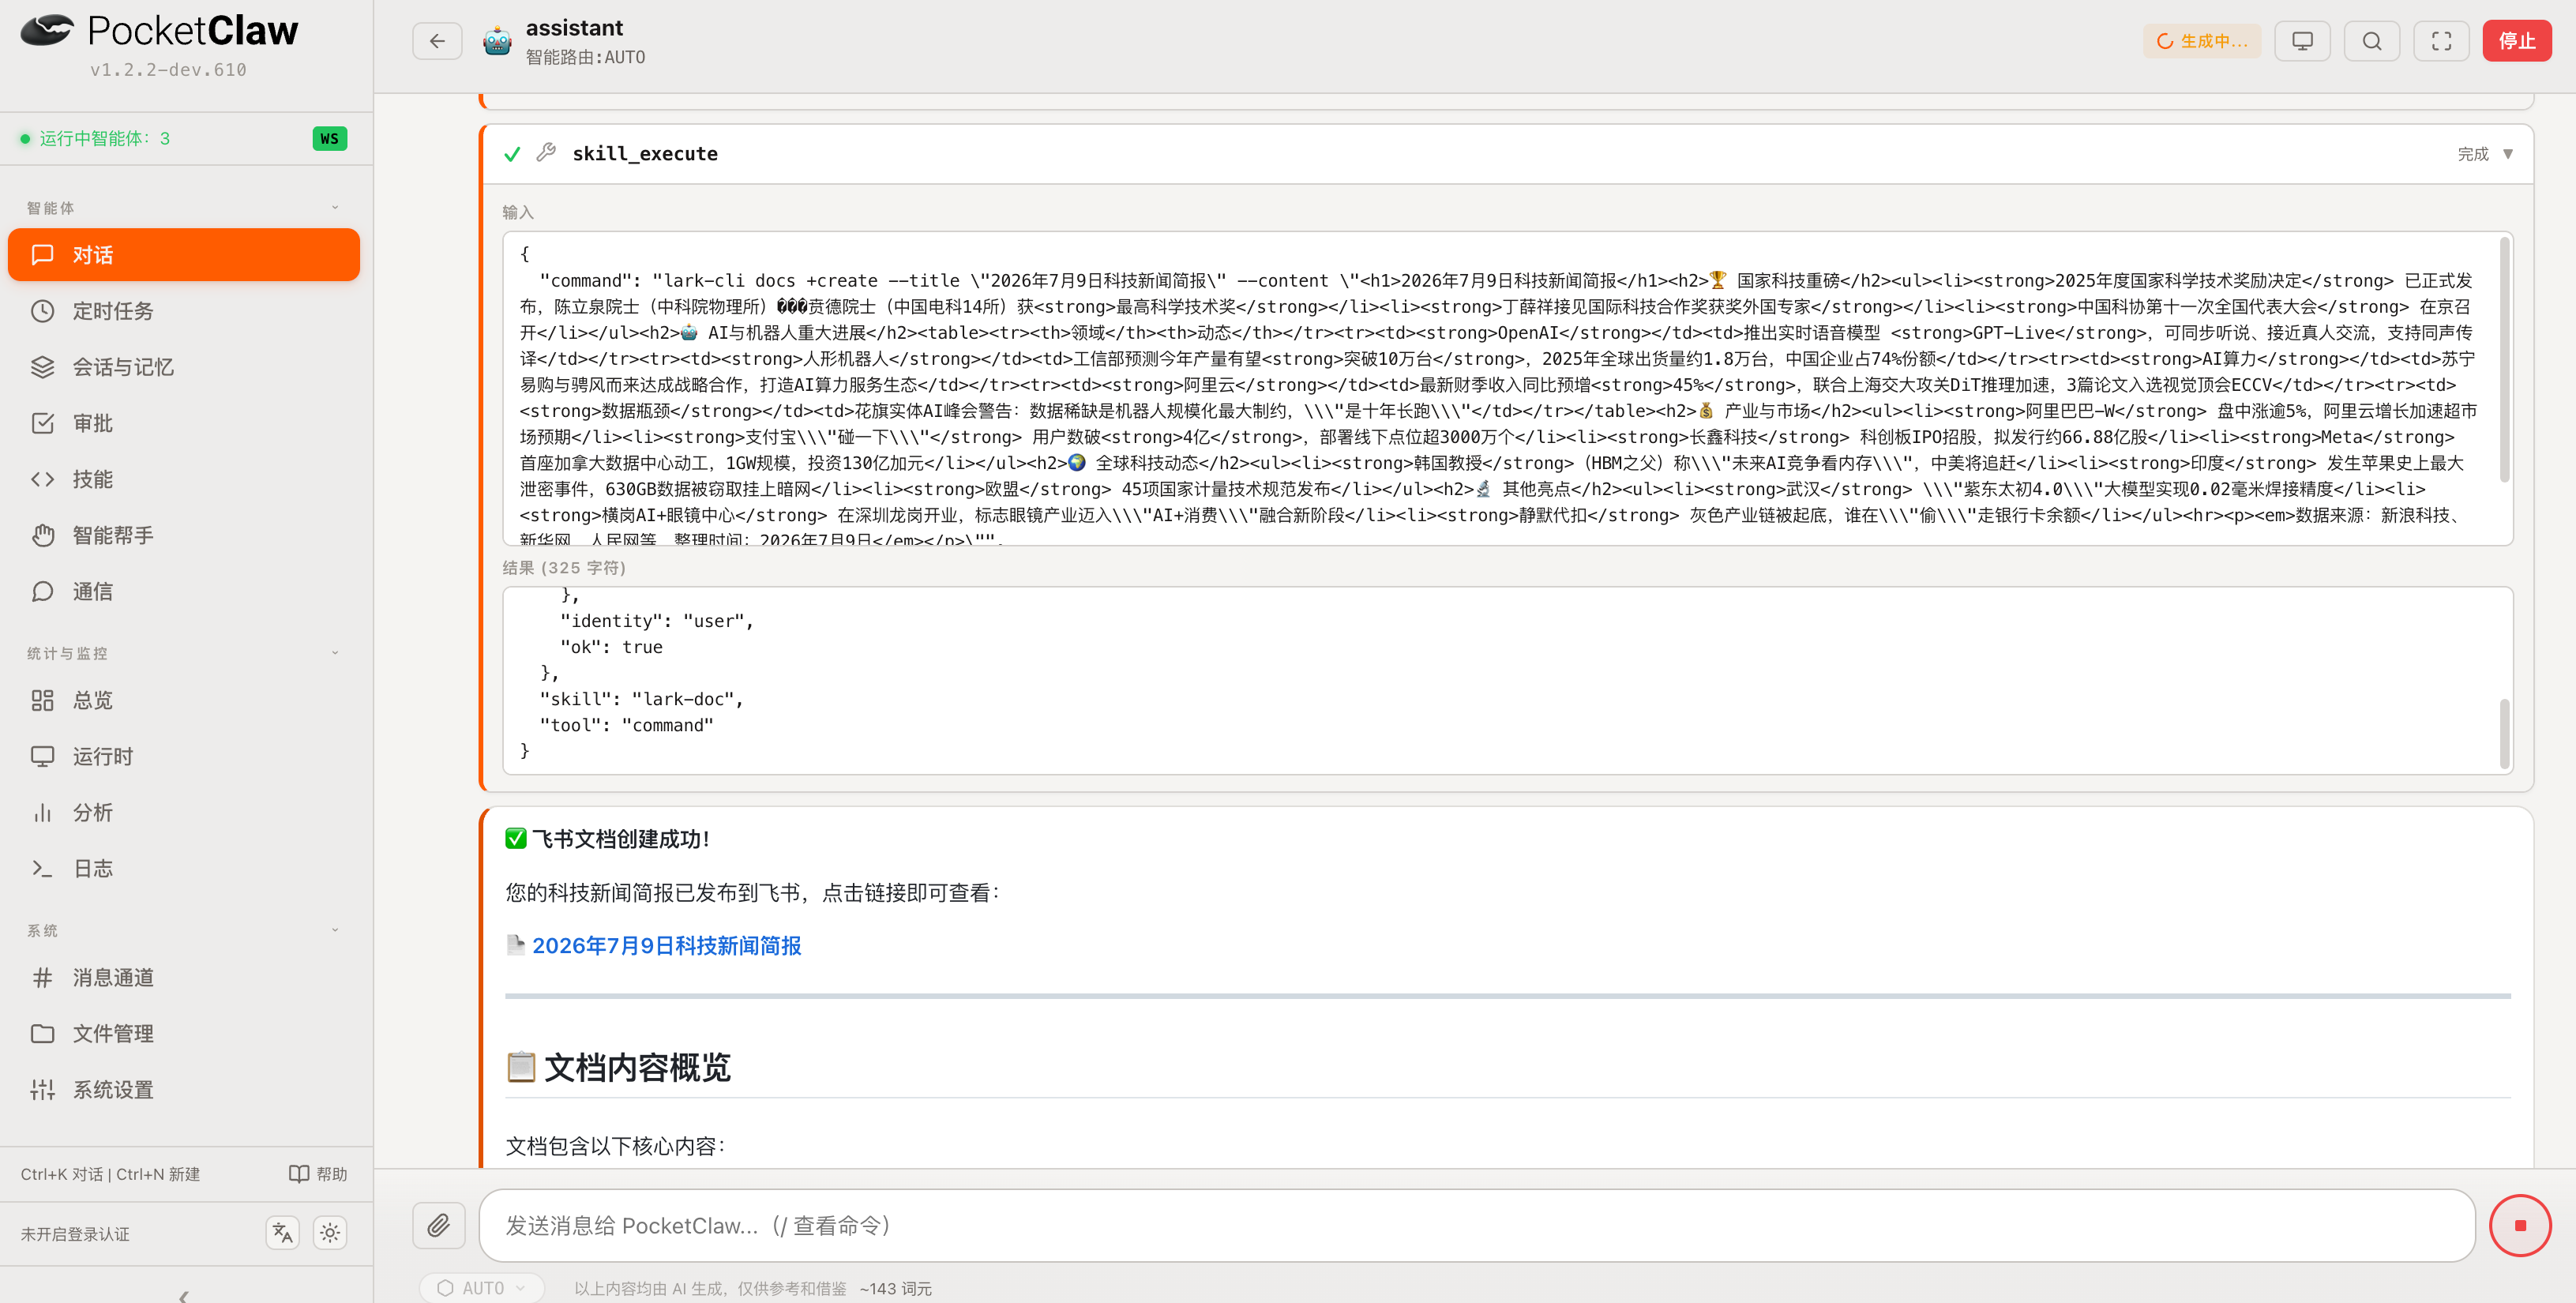
Task: Click the 通信 chat bubble icon
Action: point(42,592)
